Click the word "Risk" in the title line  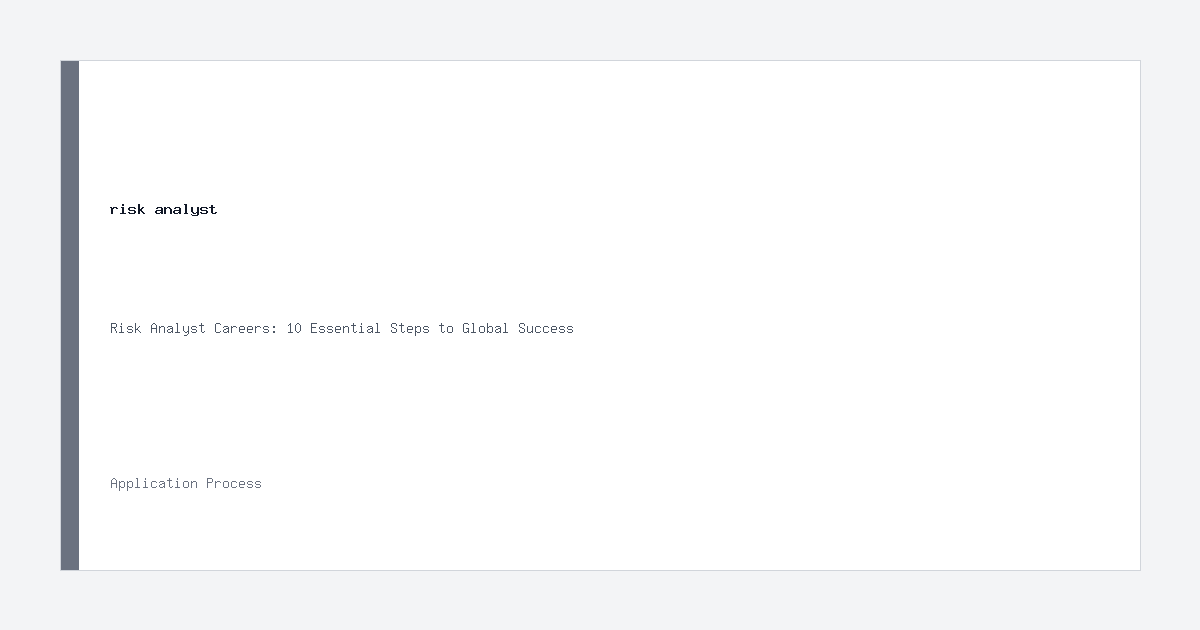point(126,328)
